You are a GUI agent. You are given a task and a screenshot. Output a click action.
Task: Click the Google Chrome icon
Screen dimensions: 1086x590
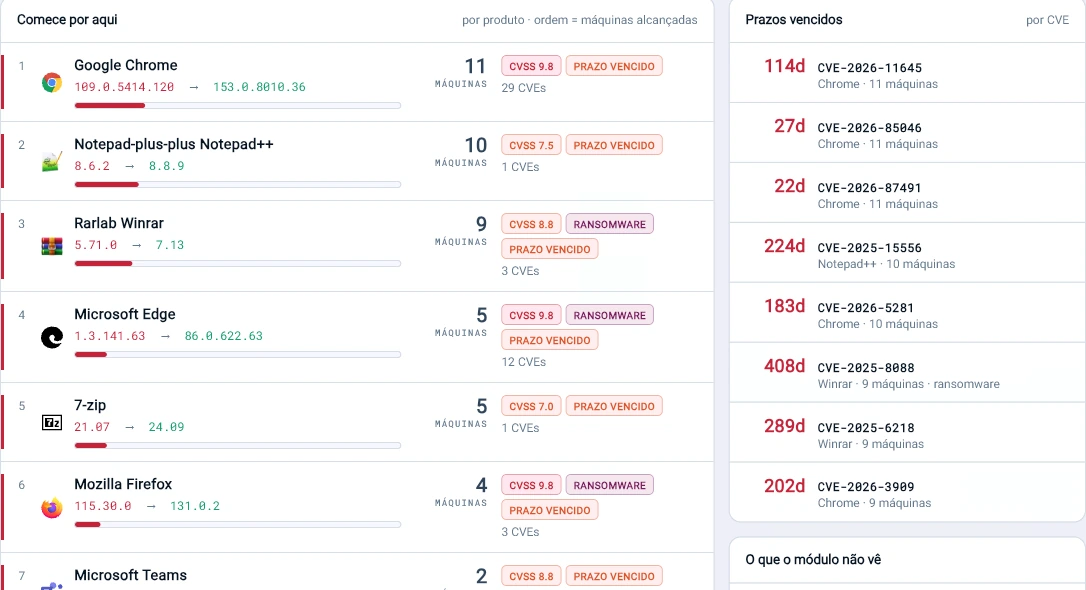pyautogui.click(x=52, y=83)
